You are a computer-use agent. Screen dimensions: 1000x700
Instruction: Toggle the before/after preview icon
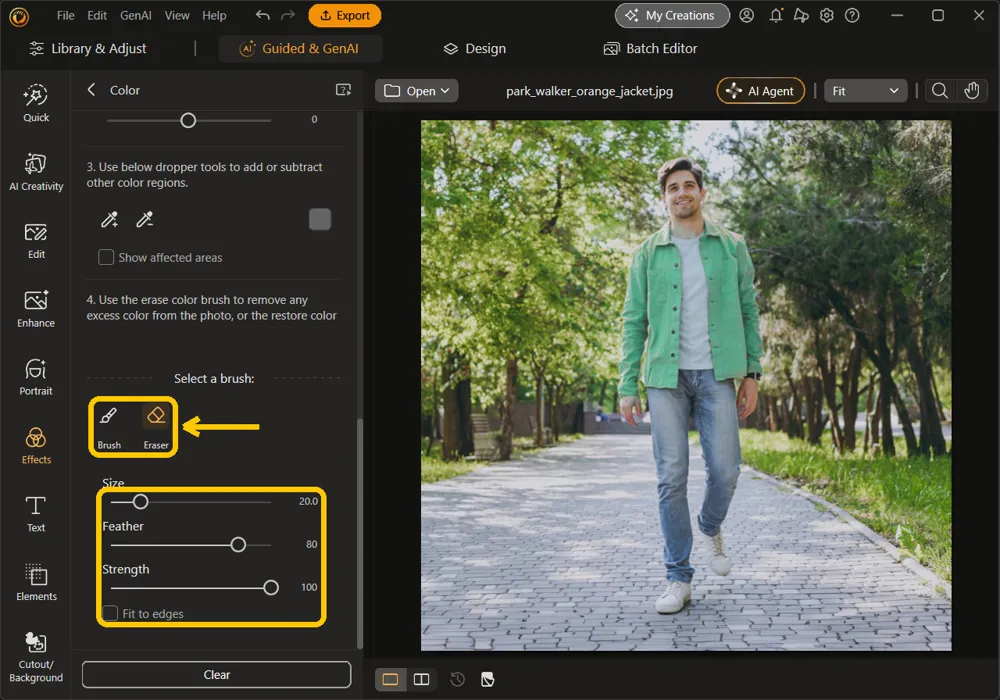488,680
